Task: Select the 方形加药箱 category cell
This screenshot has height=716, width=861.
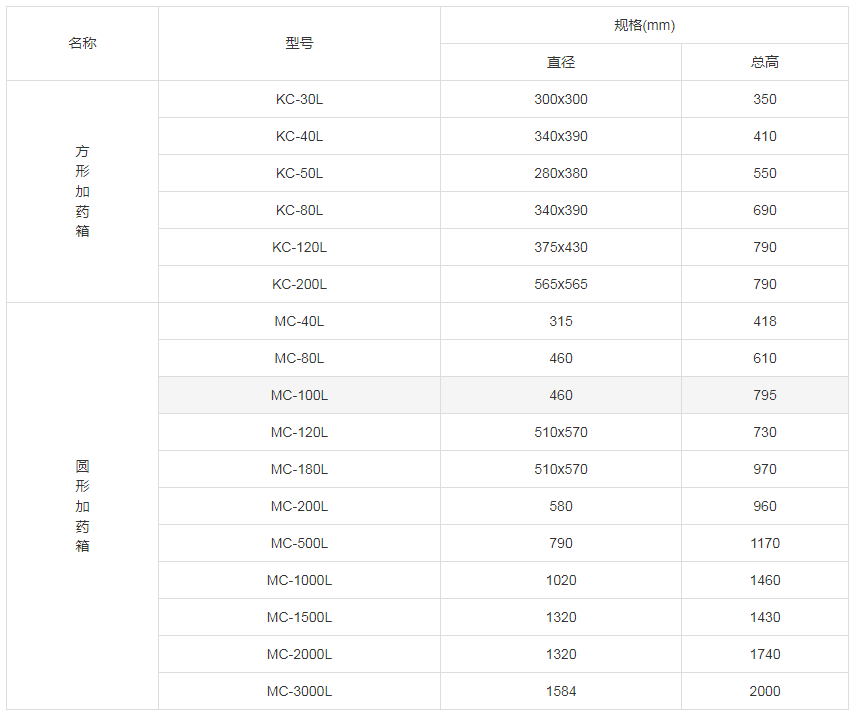Action: point(83,191)
